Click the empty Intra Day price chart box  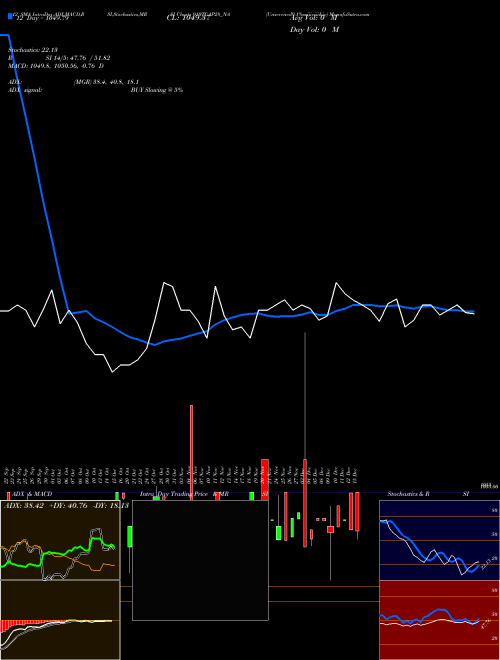200,560
